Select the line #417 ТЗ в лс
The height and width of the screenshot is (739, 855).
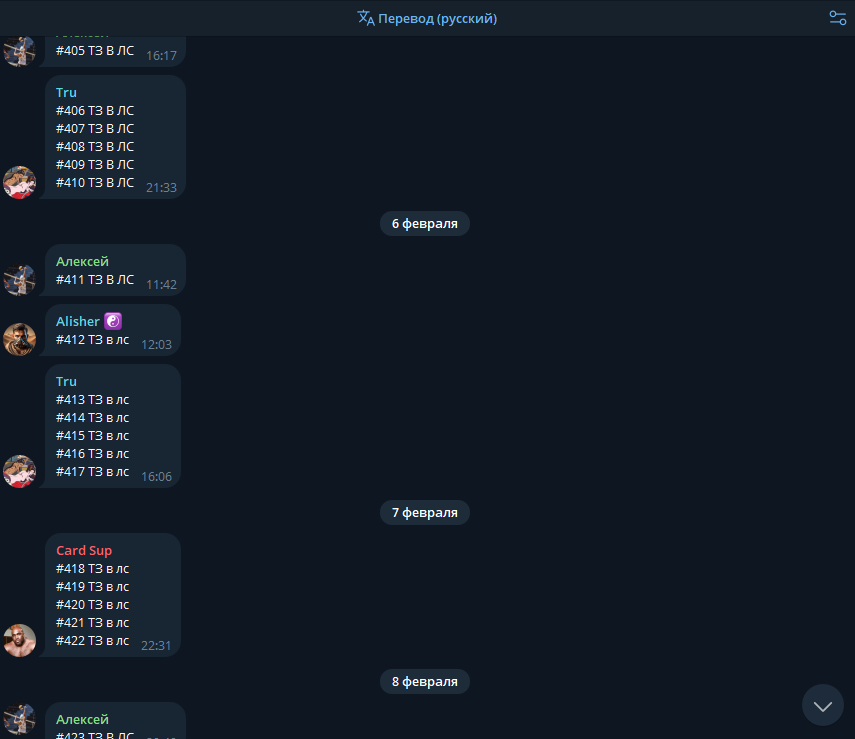tap(93, 472)
